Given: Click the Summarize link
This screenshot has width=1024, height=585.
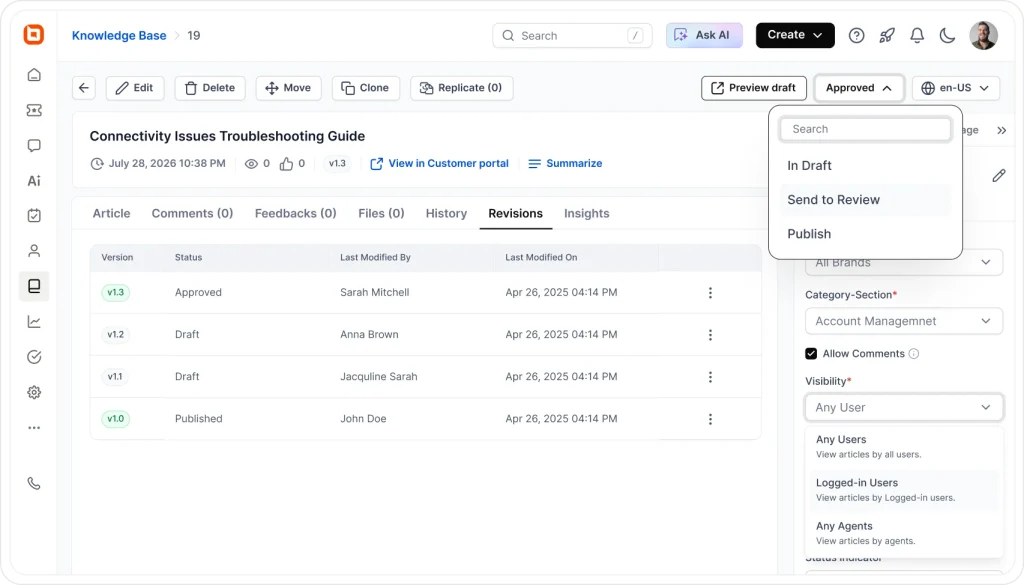Looking at the screenshot, I should 565,164.
